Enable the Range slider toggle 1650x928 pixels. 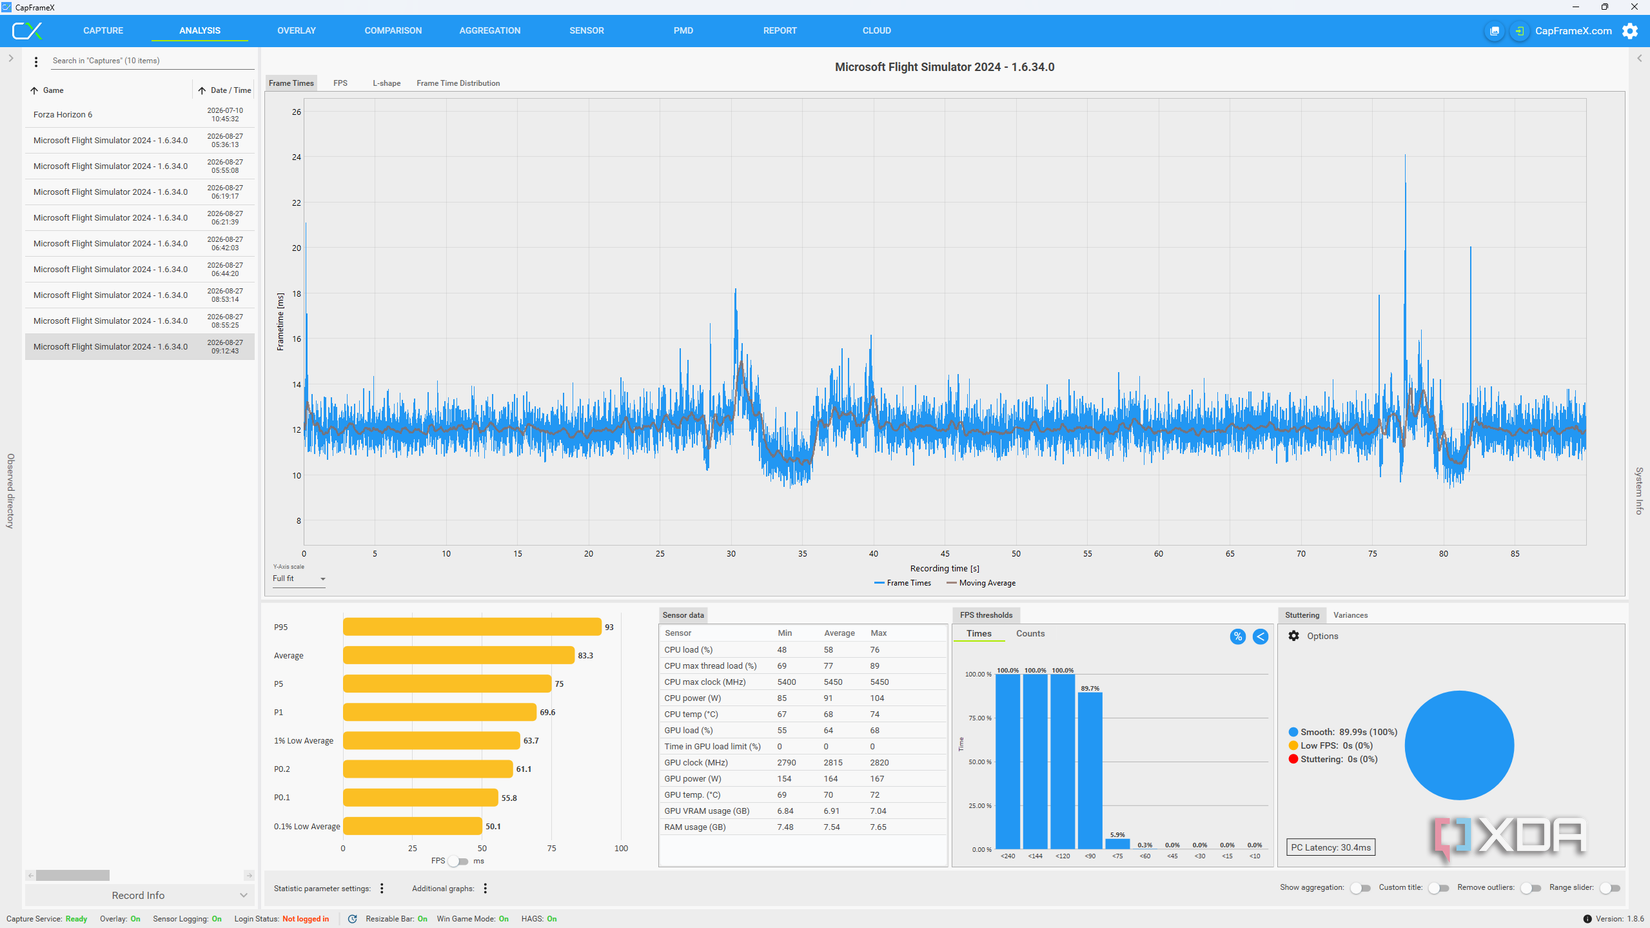(1609, 888)
